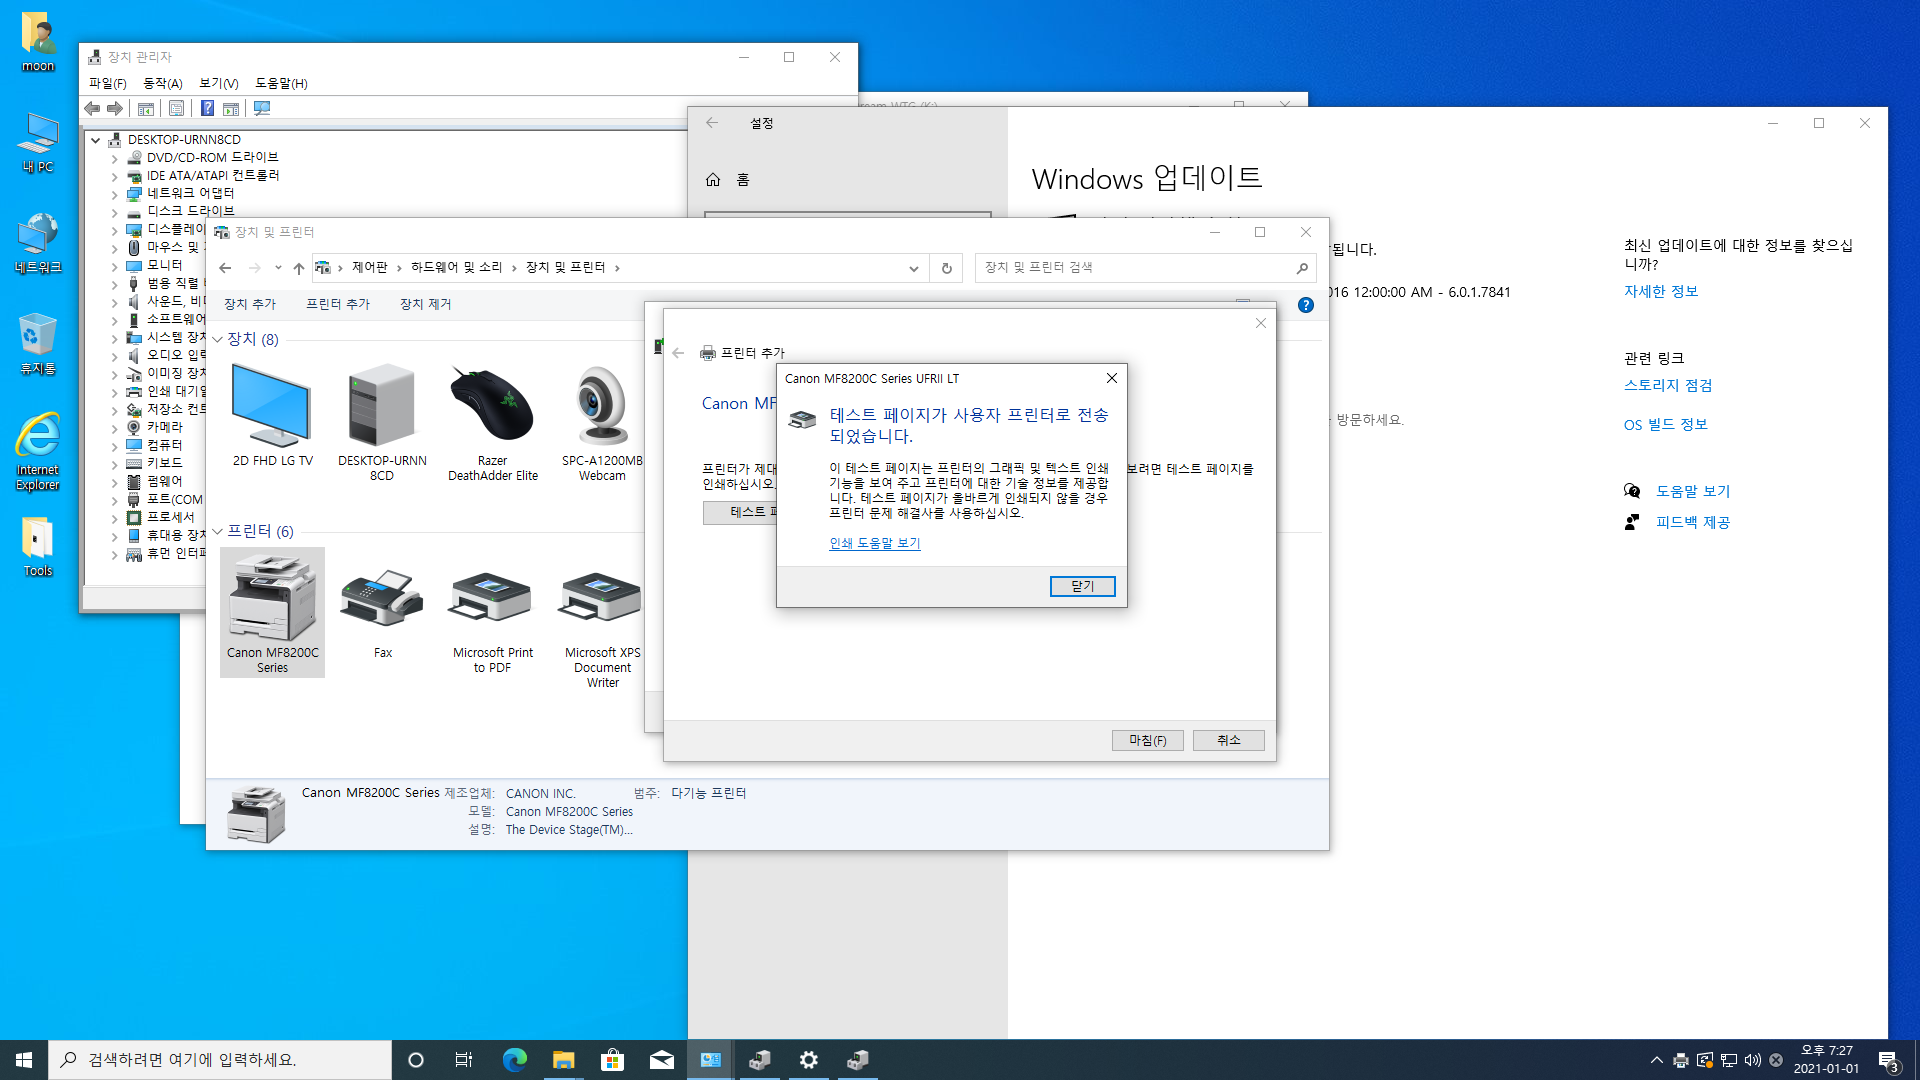Open 도움말(H) menu in Device Manager
This screenshot has width=1920, height=1080.
pyautogui.click(x=281, y=83)
